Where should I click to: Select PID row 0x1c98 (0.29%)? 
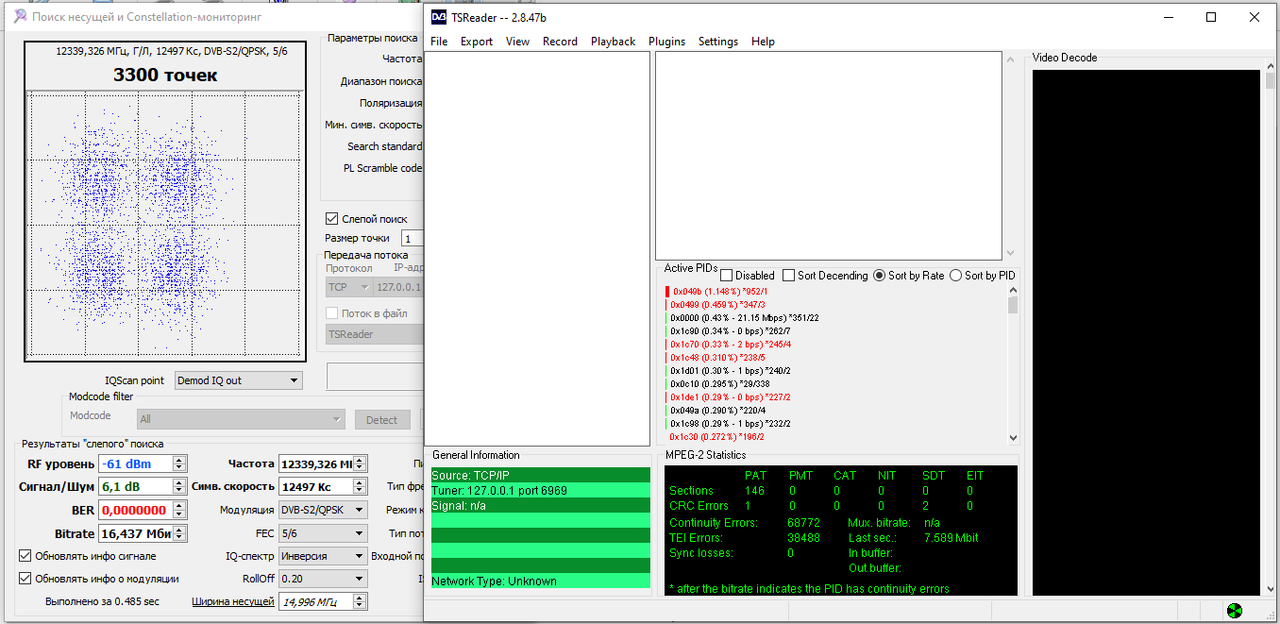(x=730, y=423)
